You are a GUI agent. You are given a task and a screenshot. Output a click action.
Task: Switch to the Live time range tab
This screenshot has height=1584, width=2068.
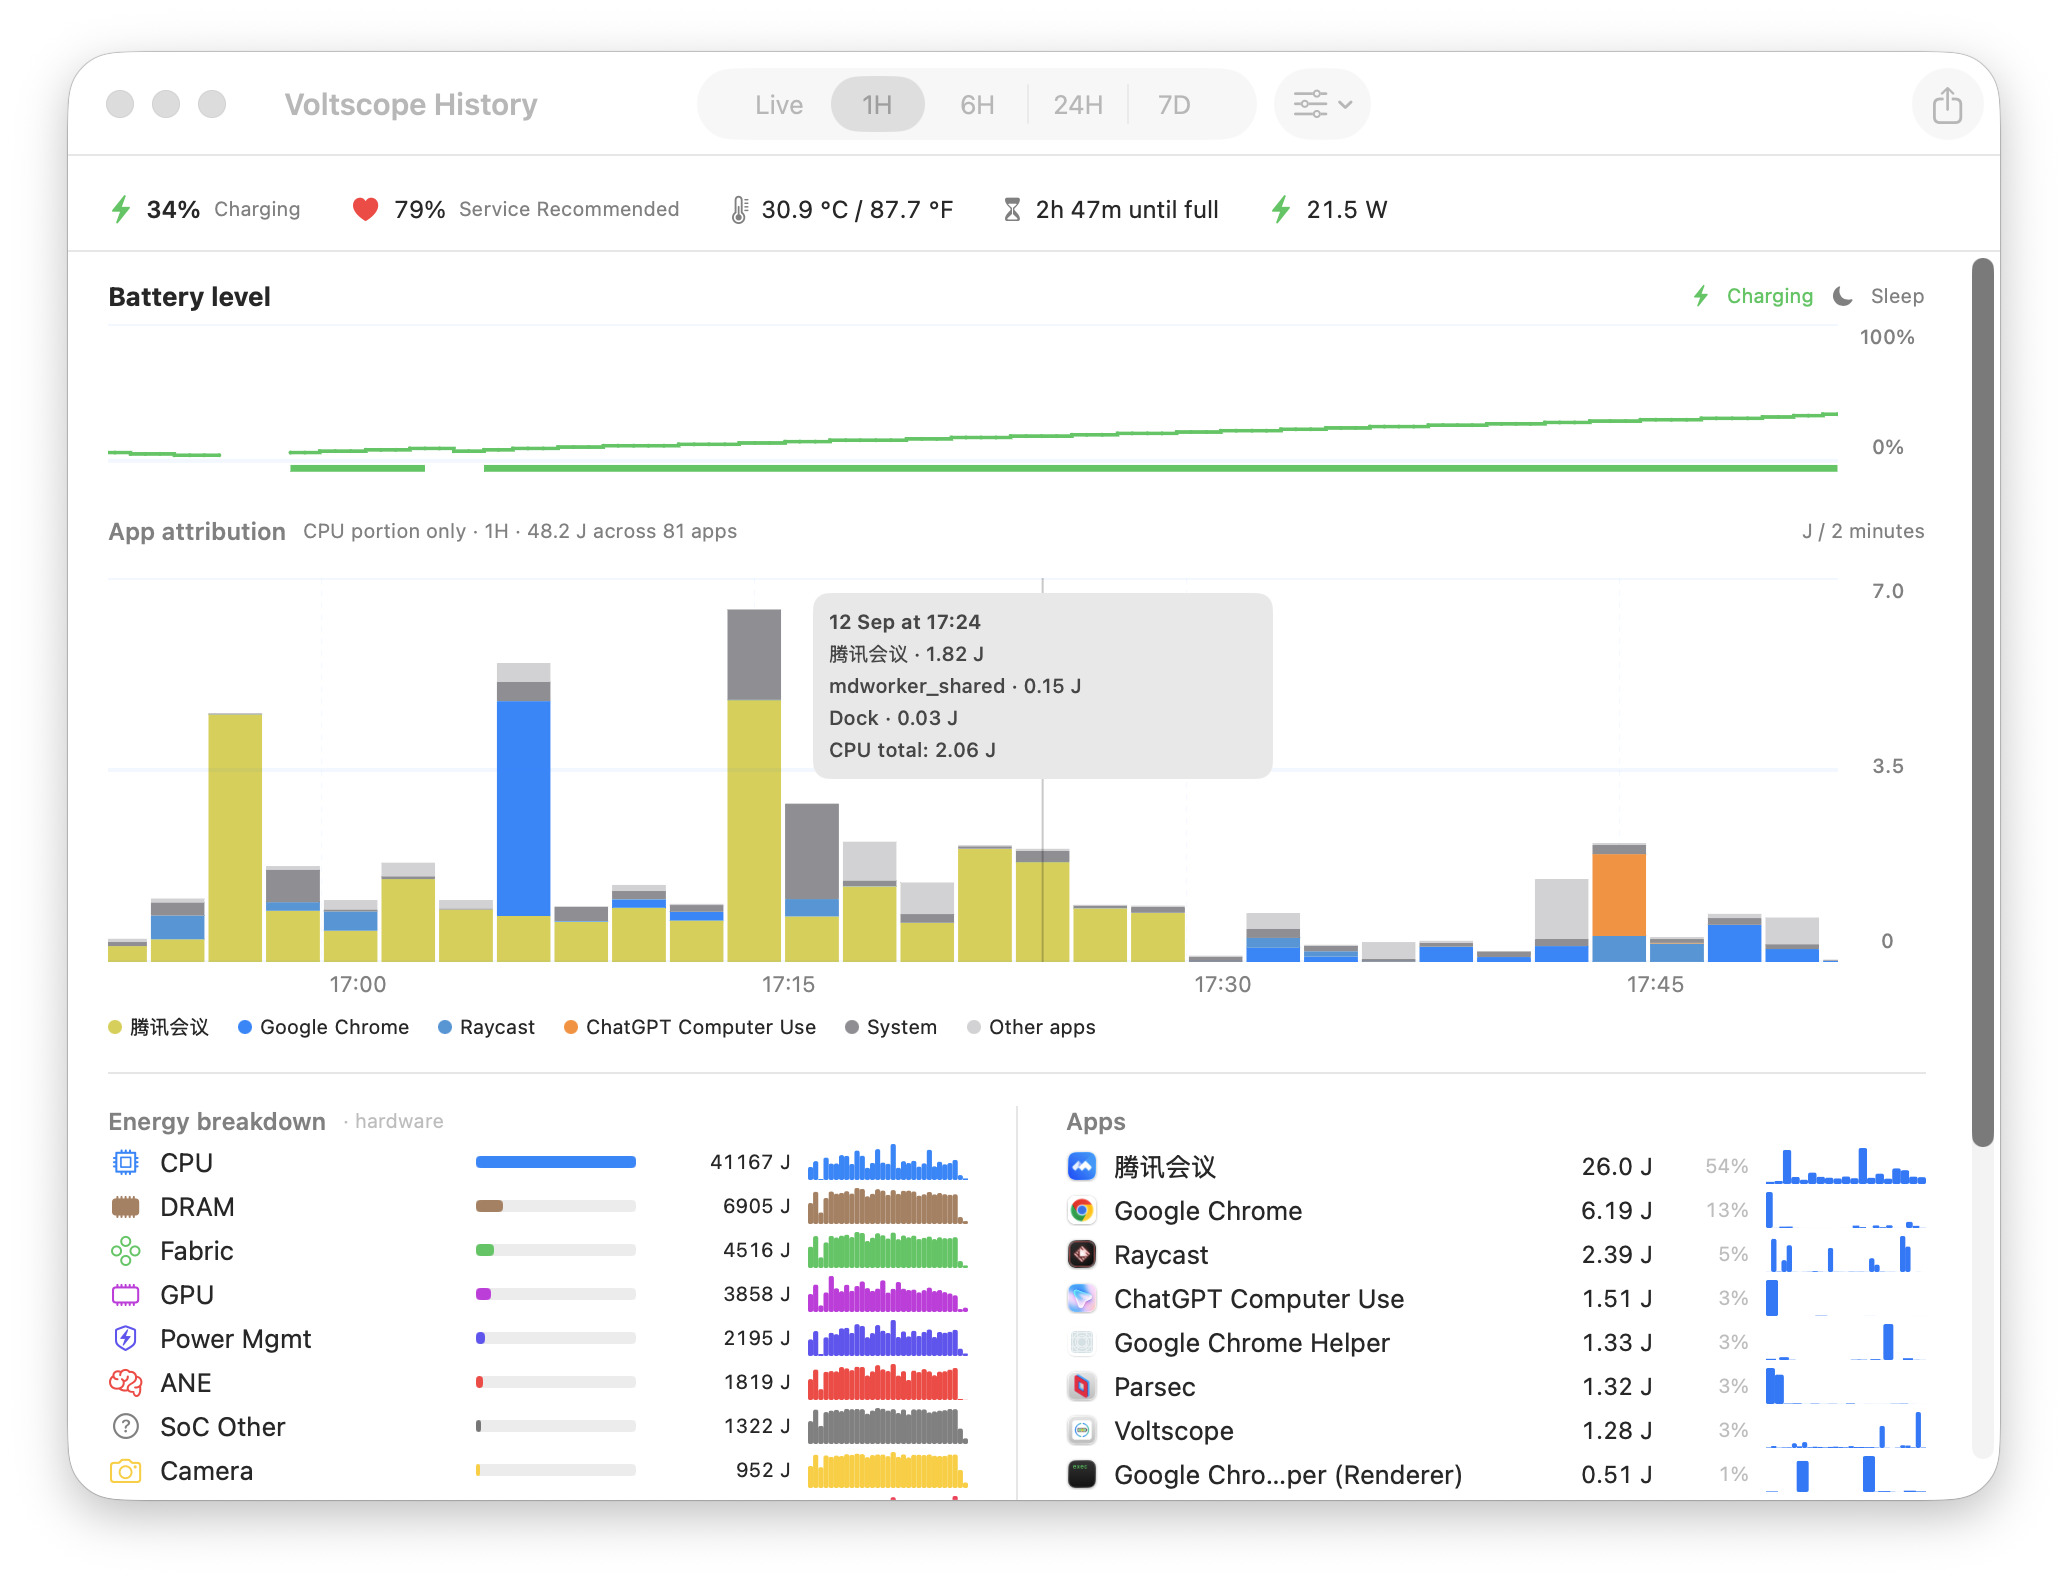[x=778, y=105]
